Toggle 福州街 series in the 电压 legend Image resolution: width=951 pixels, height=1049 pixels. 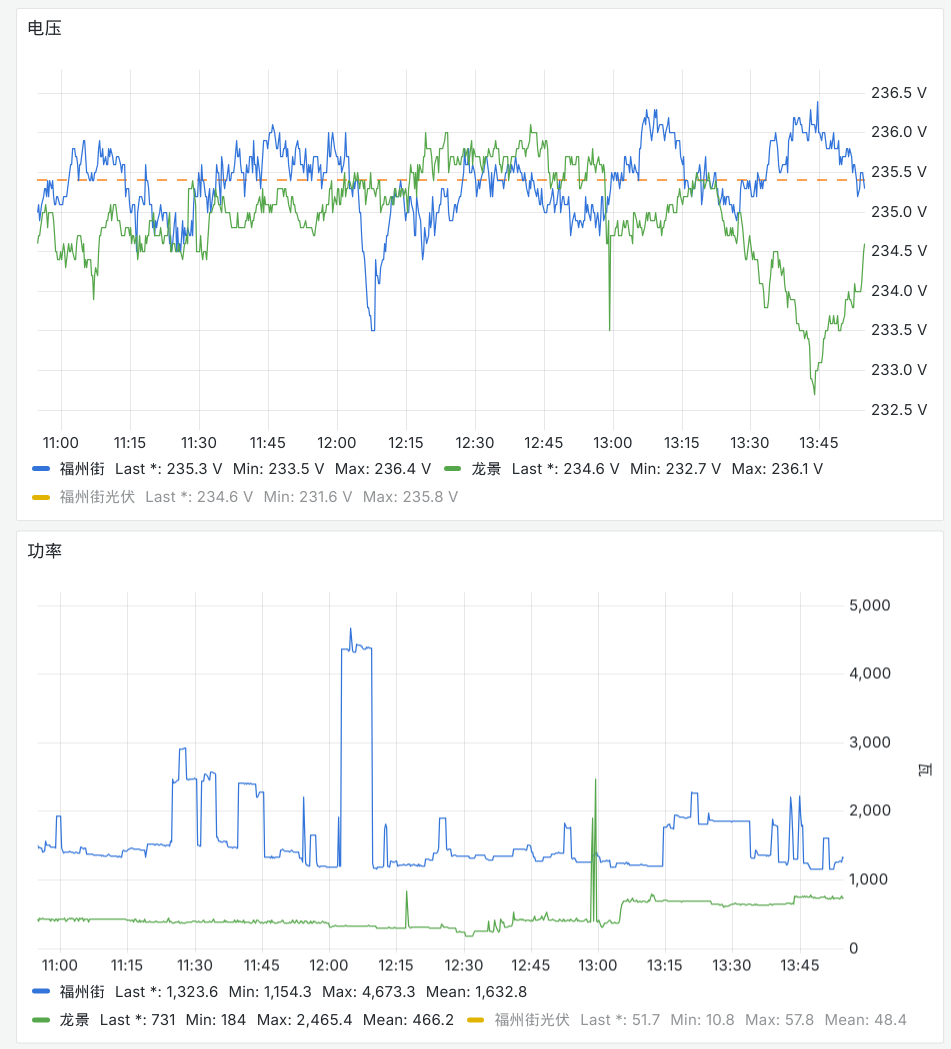[81, 469]
